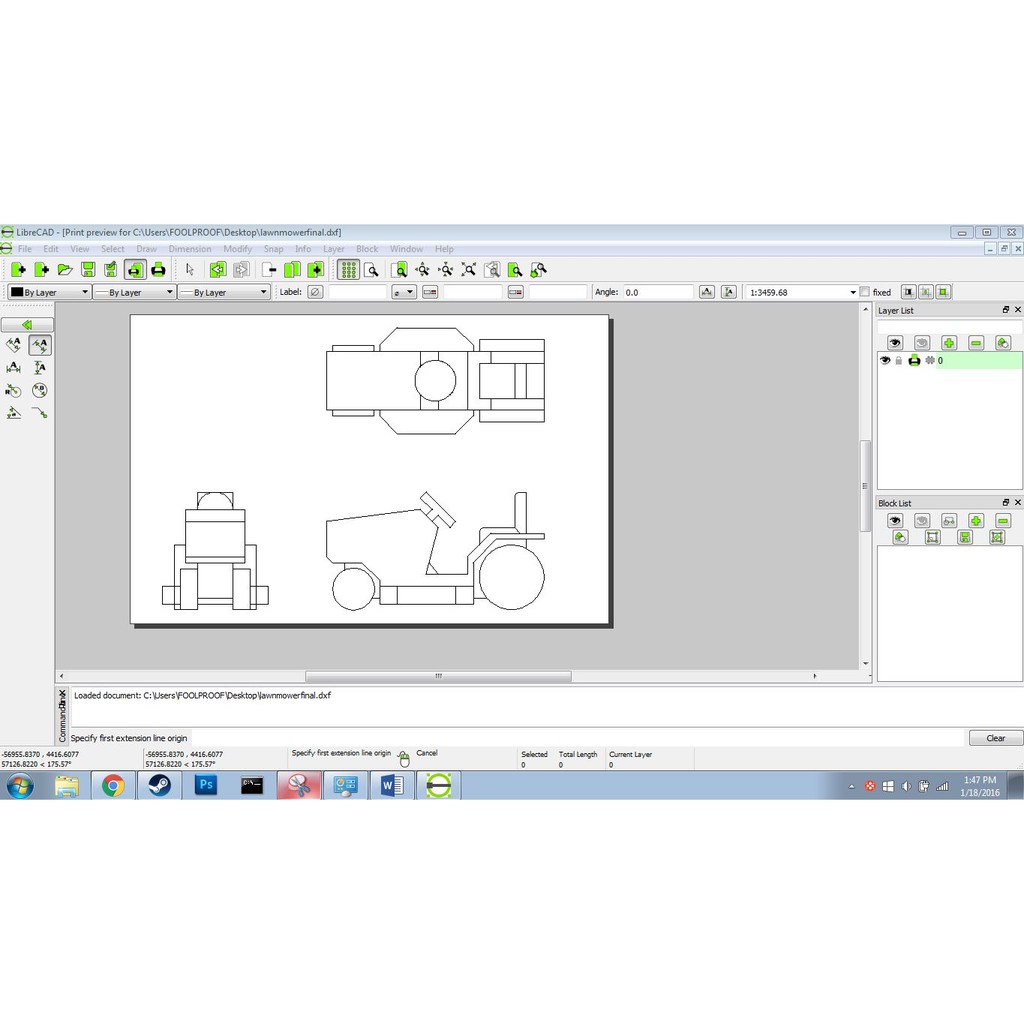This screenshot has width=1024, height=1024.
Task: Open the color By Layer dropdown
Action: pos(49,292)
